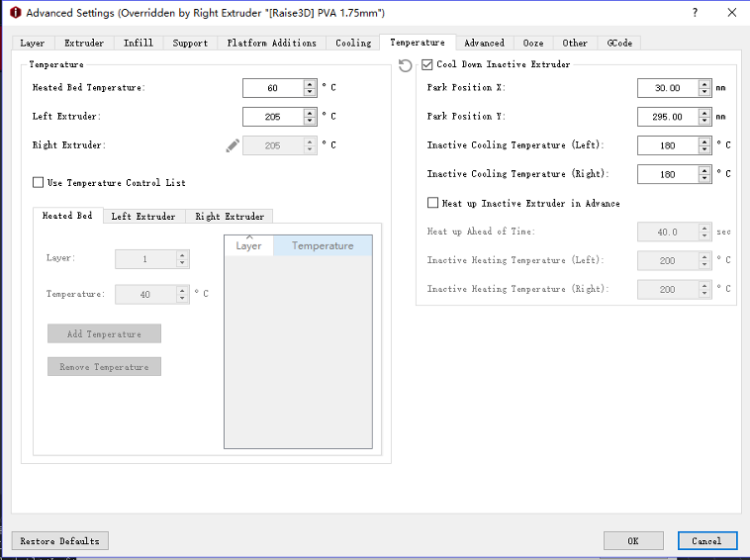Select the Left Extruder sub-tab
The width and height of the screenshot is (750, 560).
click(143, 217)
